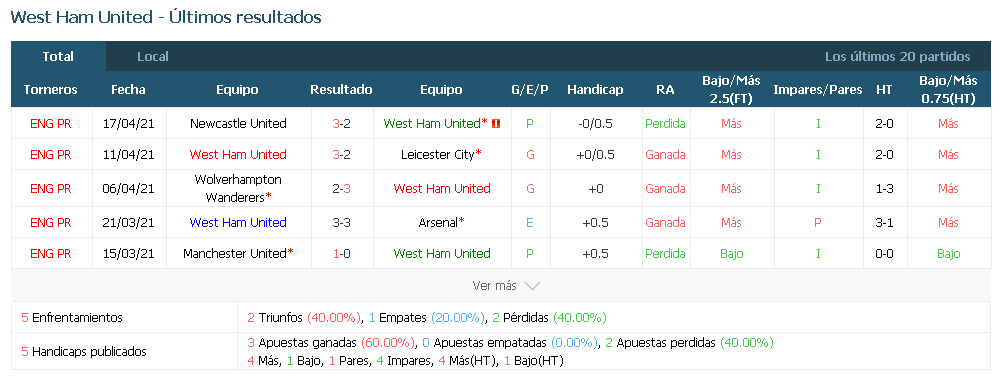This screenshot has height=377, width=1004.
Task: Click red West Ham United in 11/04/21 row
Action: 238,154
